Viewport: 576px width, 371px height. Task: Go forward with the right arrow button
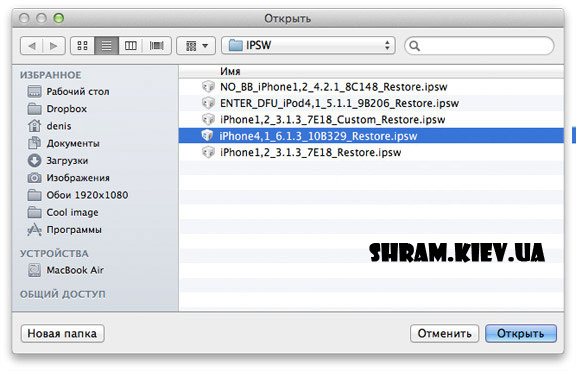[x=54, y=46]
